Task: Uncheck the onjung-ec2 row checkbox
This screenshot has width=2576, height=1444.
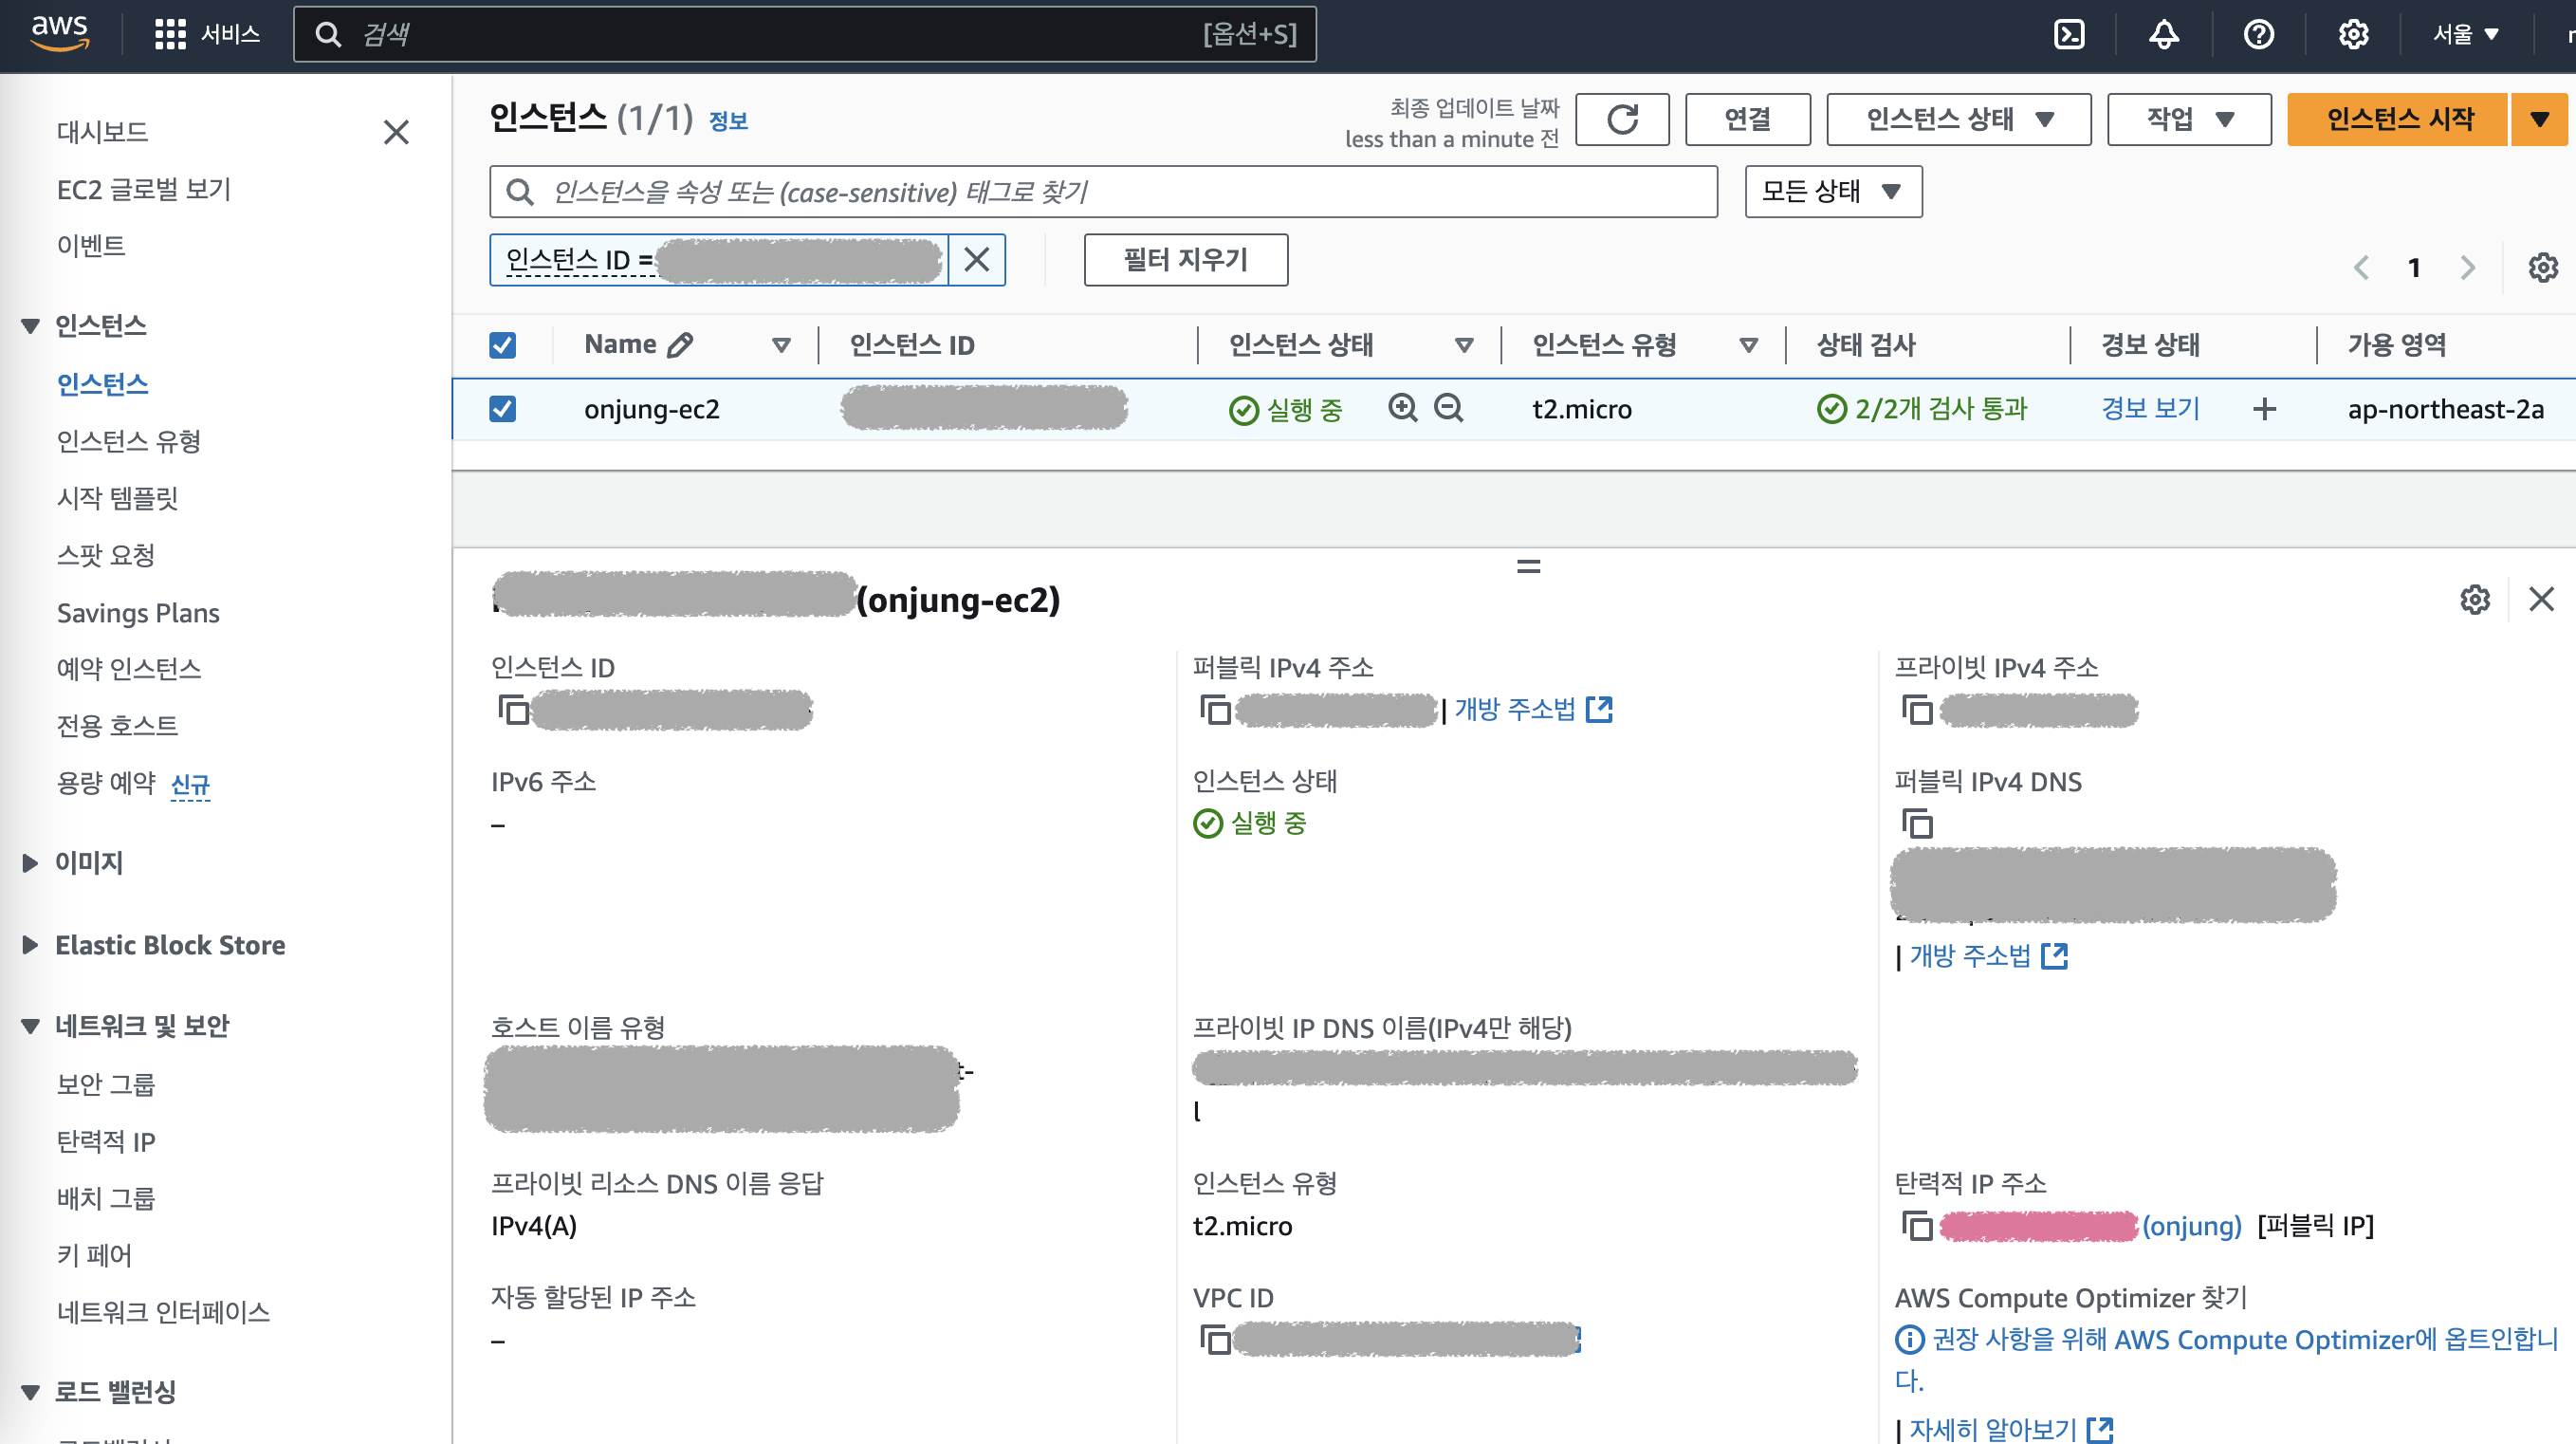Action: pos(502,409)
